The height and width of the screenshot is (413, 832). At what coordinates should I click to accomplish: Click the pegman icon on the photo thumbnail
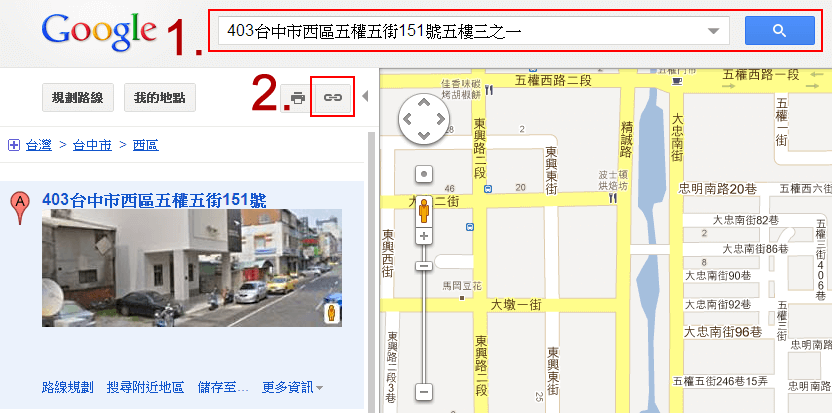[x=332, y=312]
